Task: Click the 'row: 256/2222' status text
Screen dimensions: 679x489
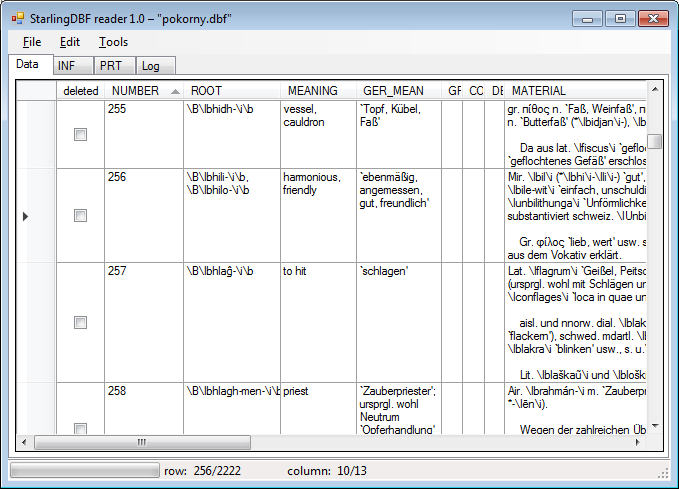Action: 202,471
